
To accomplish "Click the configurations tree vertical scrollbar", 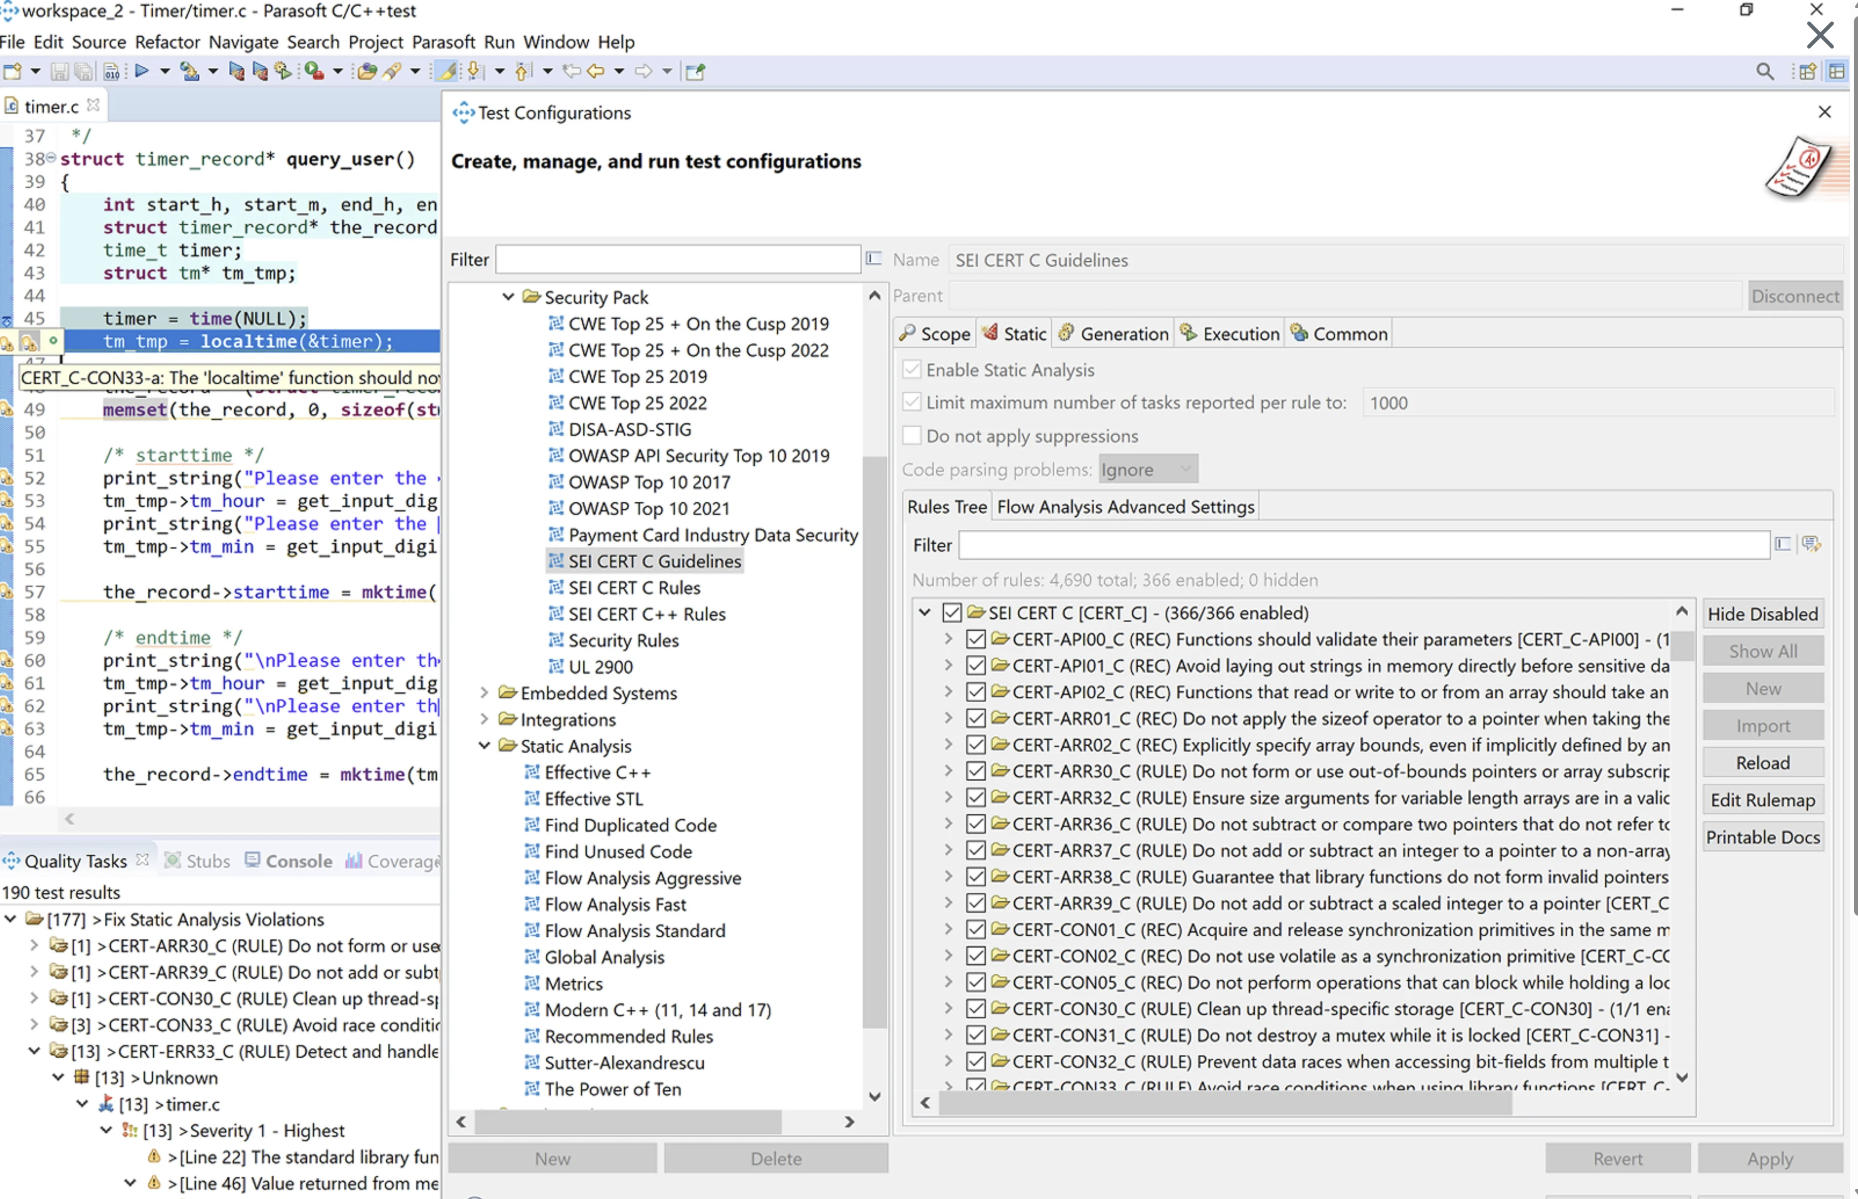I will [x=874, y=740].
